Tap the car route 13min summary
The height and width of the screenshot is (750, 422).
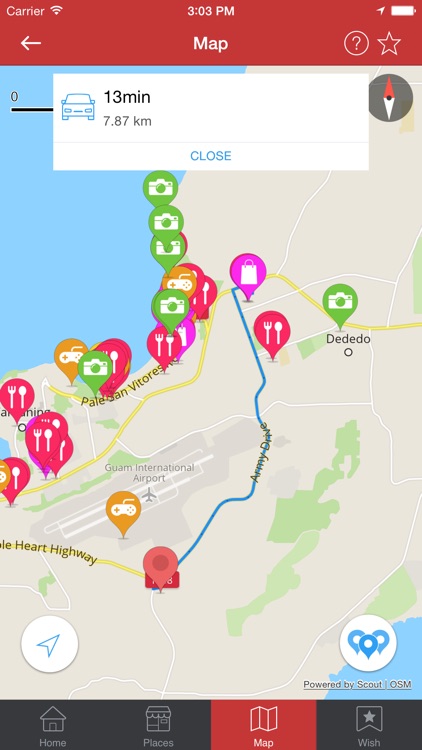(x=211, y=108)
